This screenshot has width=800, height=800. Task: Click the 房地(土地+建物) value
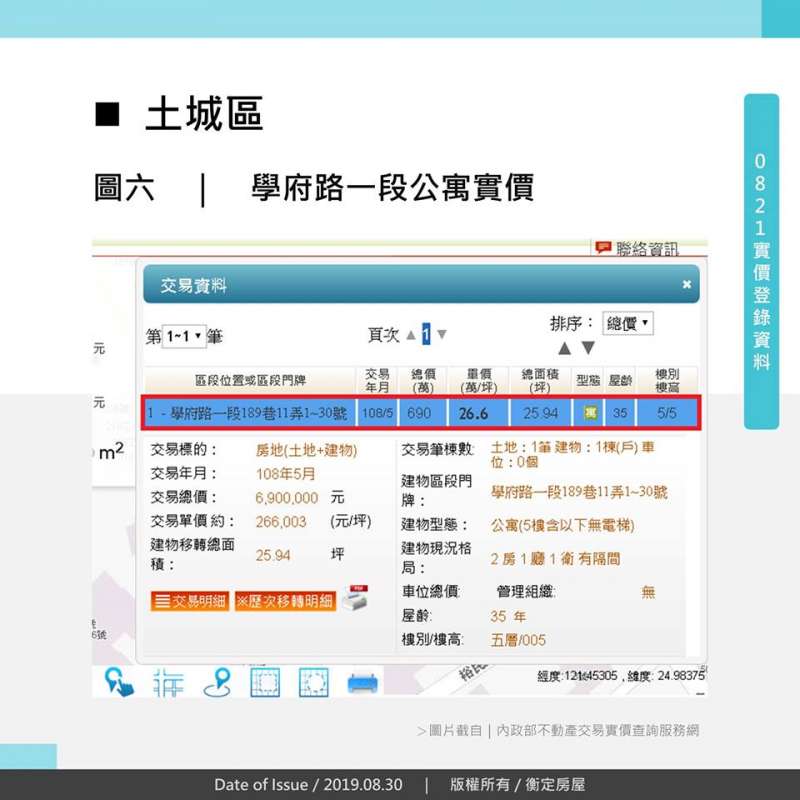[x=306, y=450]
